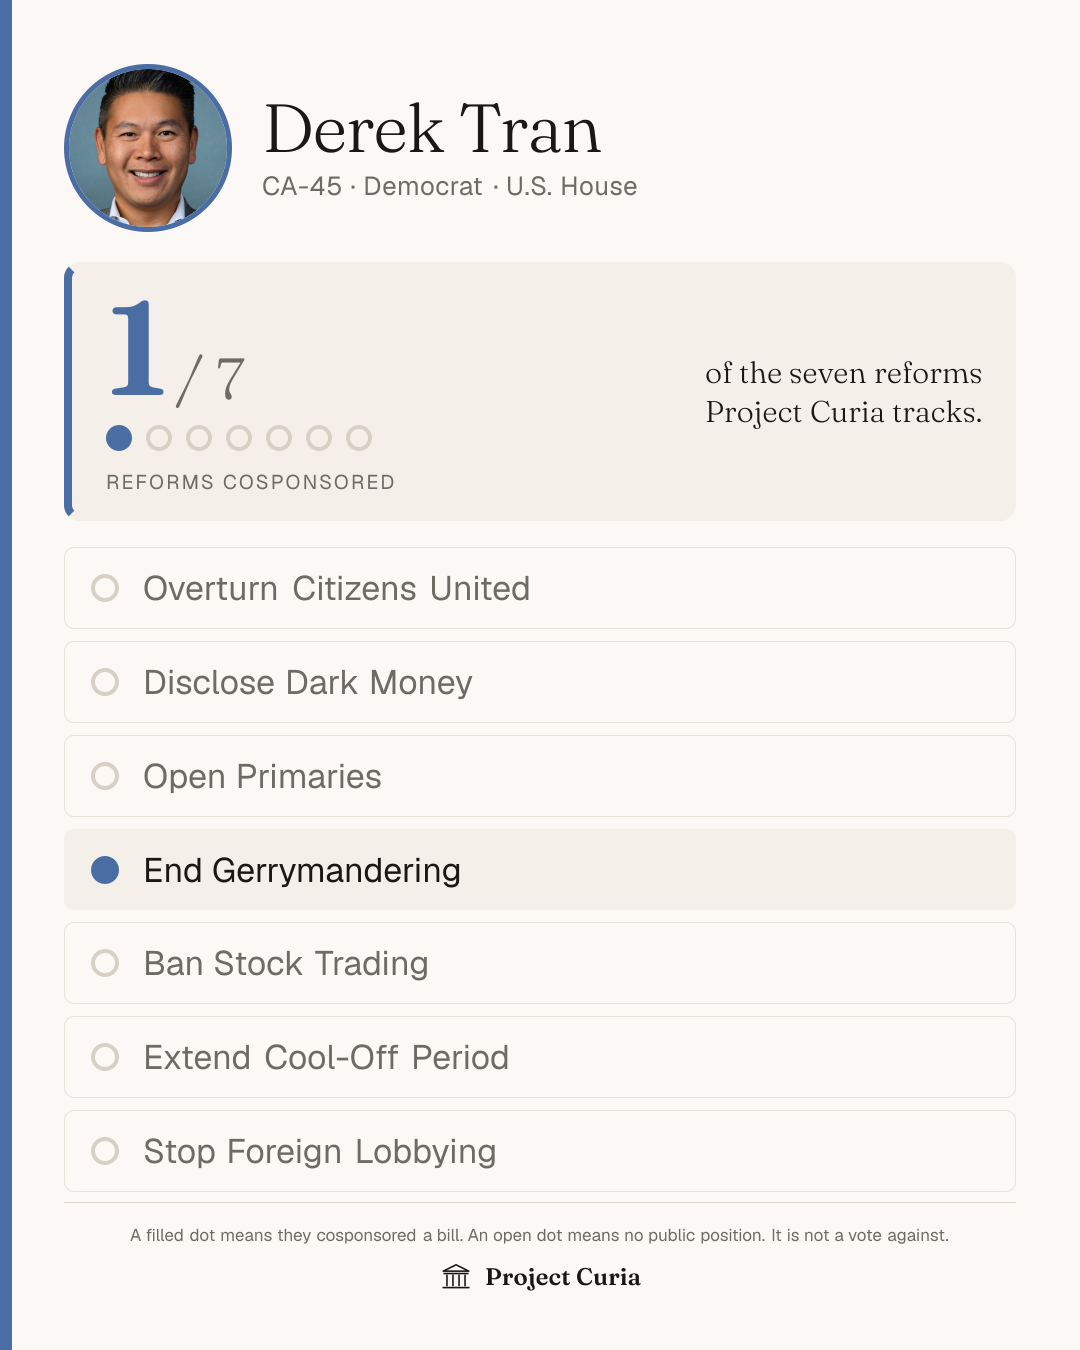This screenshot has height=1350, width=1080.
Task: Select the Stop Foreign Lobbying item
Action: coord(540,1151)
